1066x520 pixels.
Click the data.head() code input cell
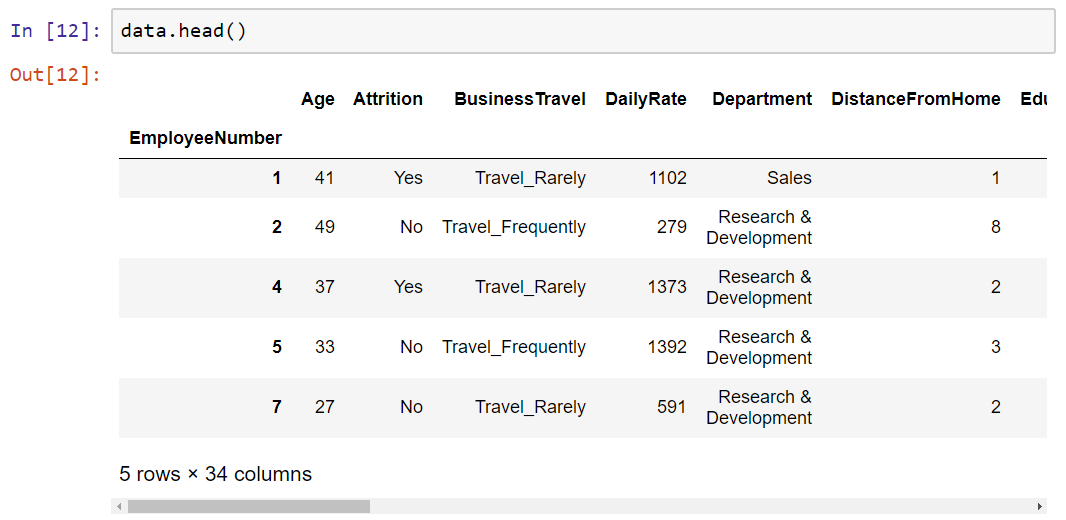point(583,31)
